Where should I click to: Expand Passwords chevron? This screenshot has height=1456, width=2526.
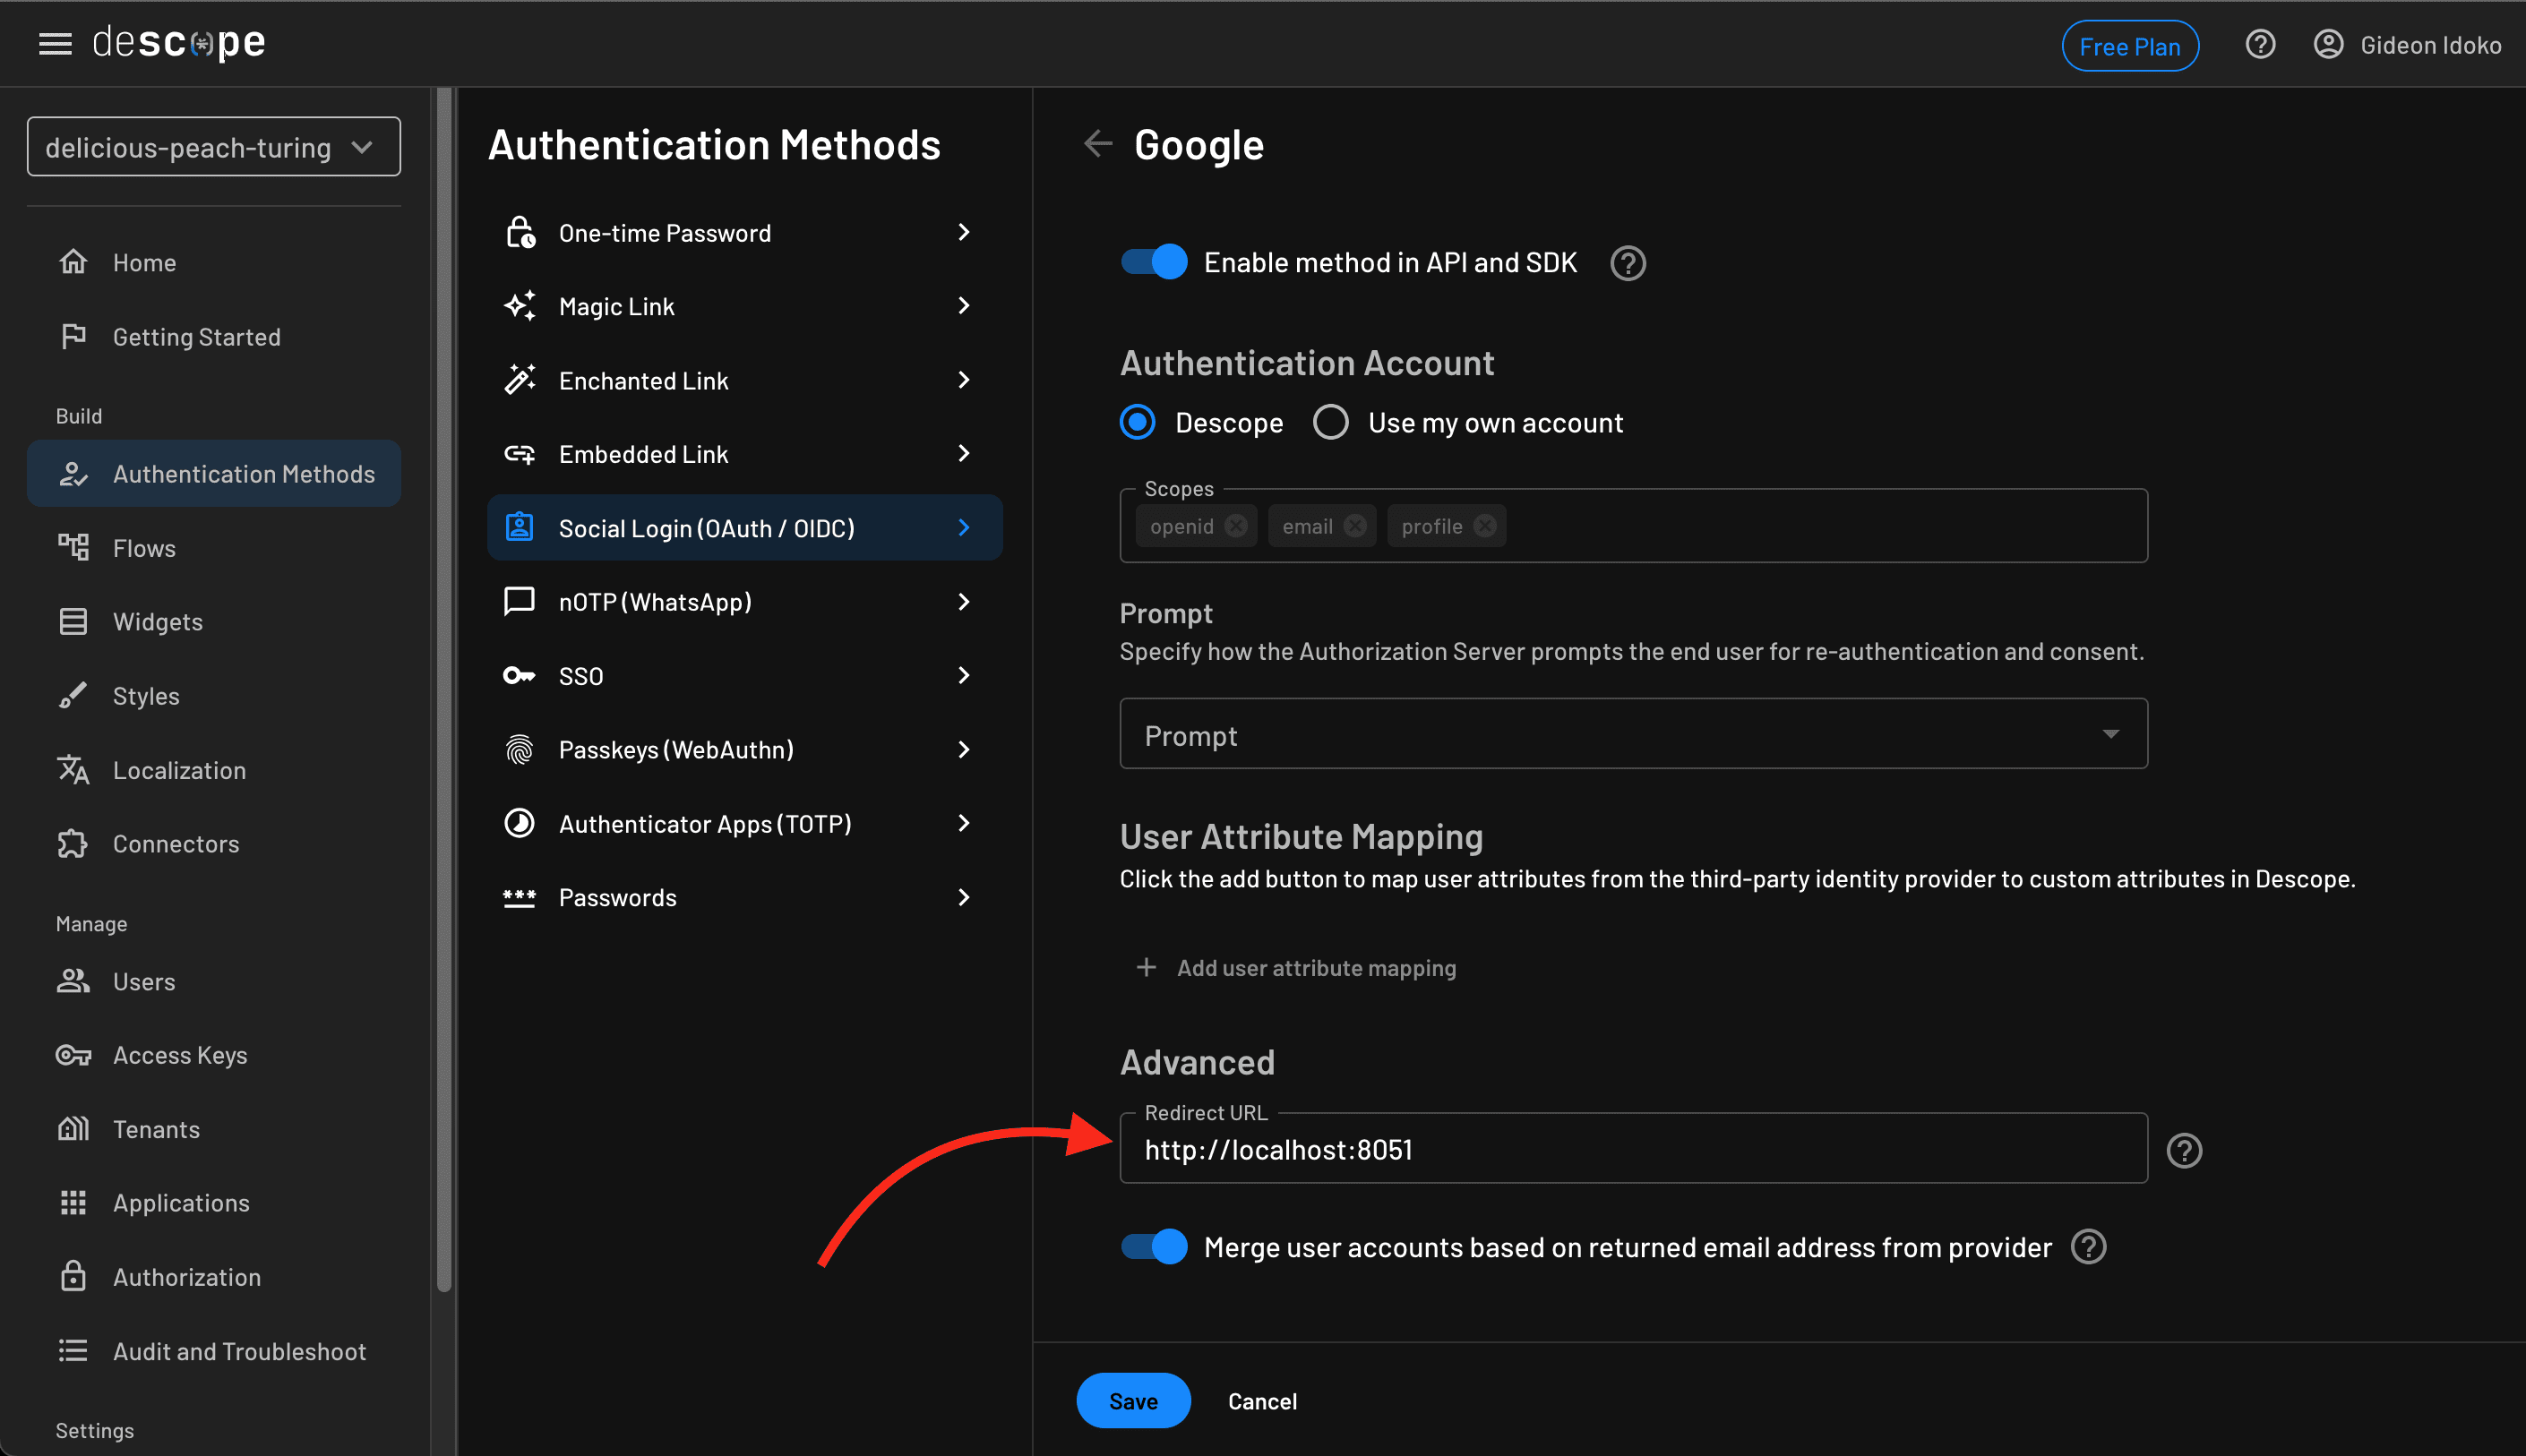click(963, 897)
